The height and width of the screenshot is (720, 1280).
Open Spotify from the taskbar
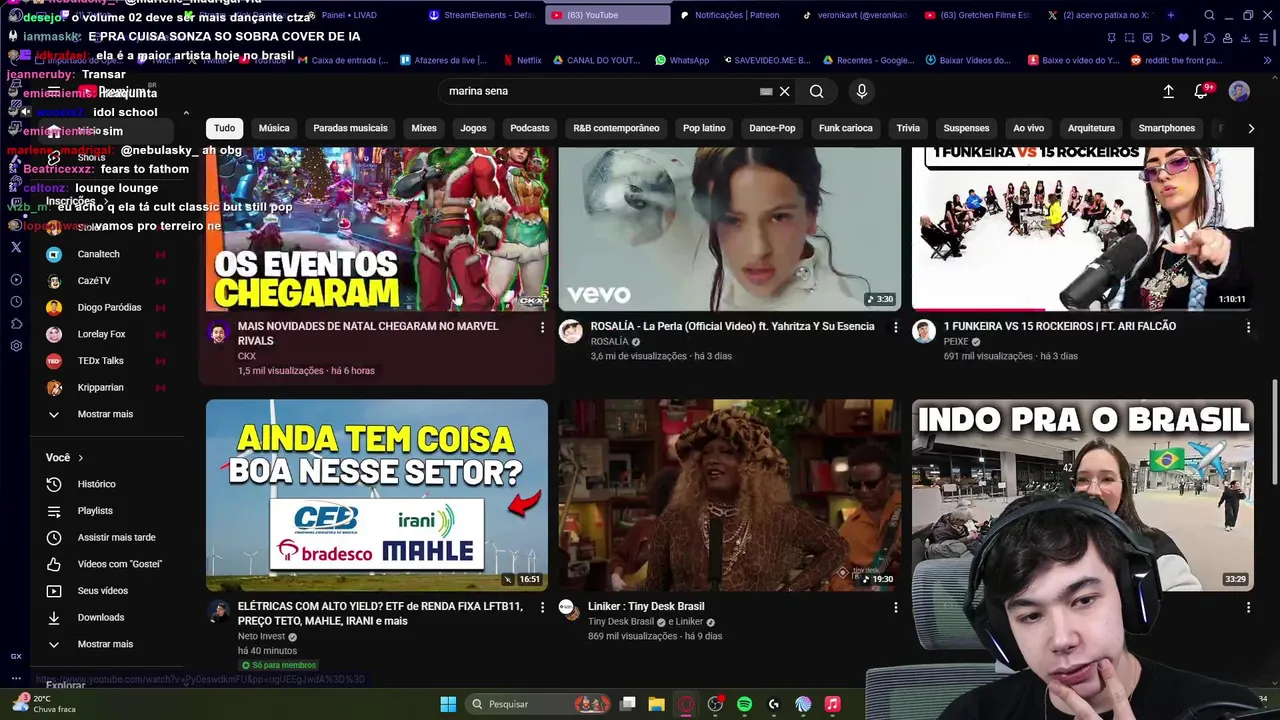click(x=744, y=704)
